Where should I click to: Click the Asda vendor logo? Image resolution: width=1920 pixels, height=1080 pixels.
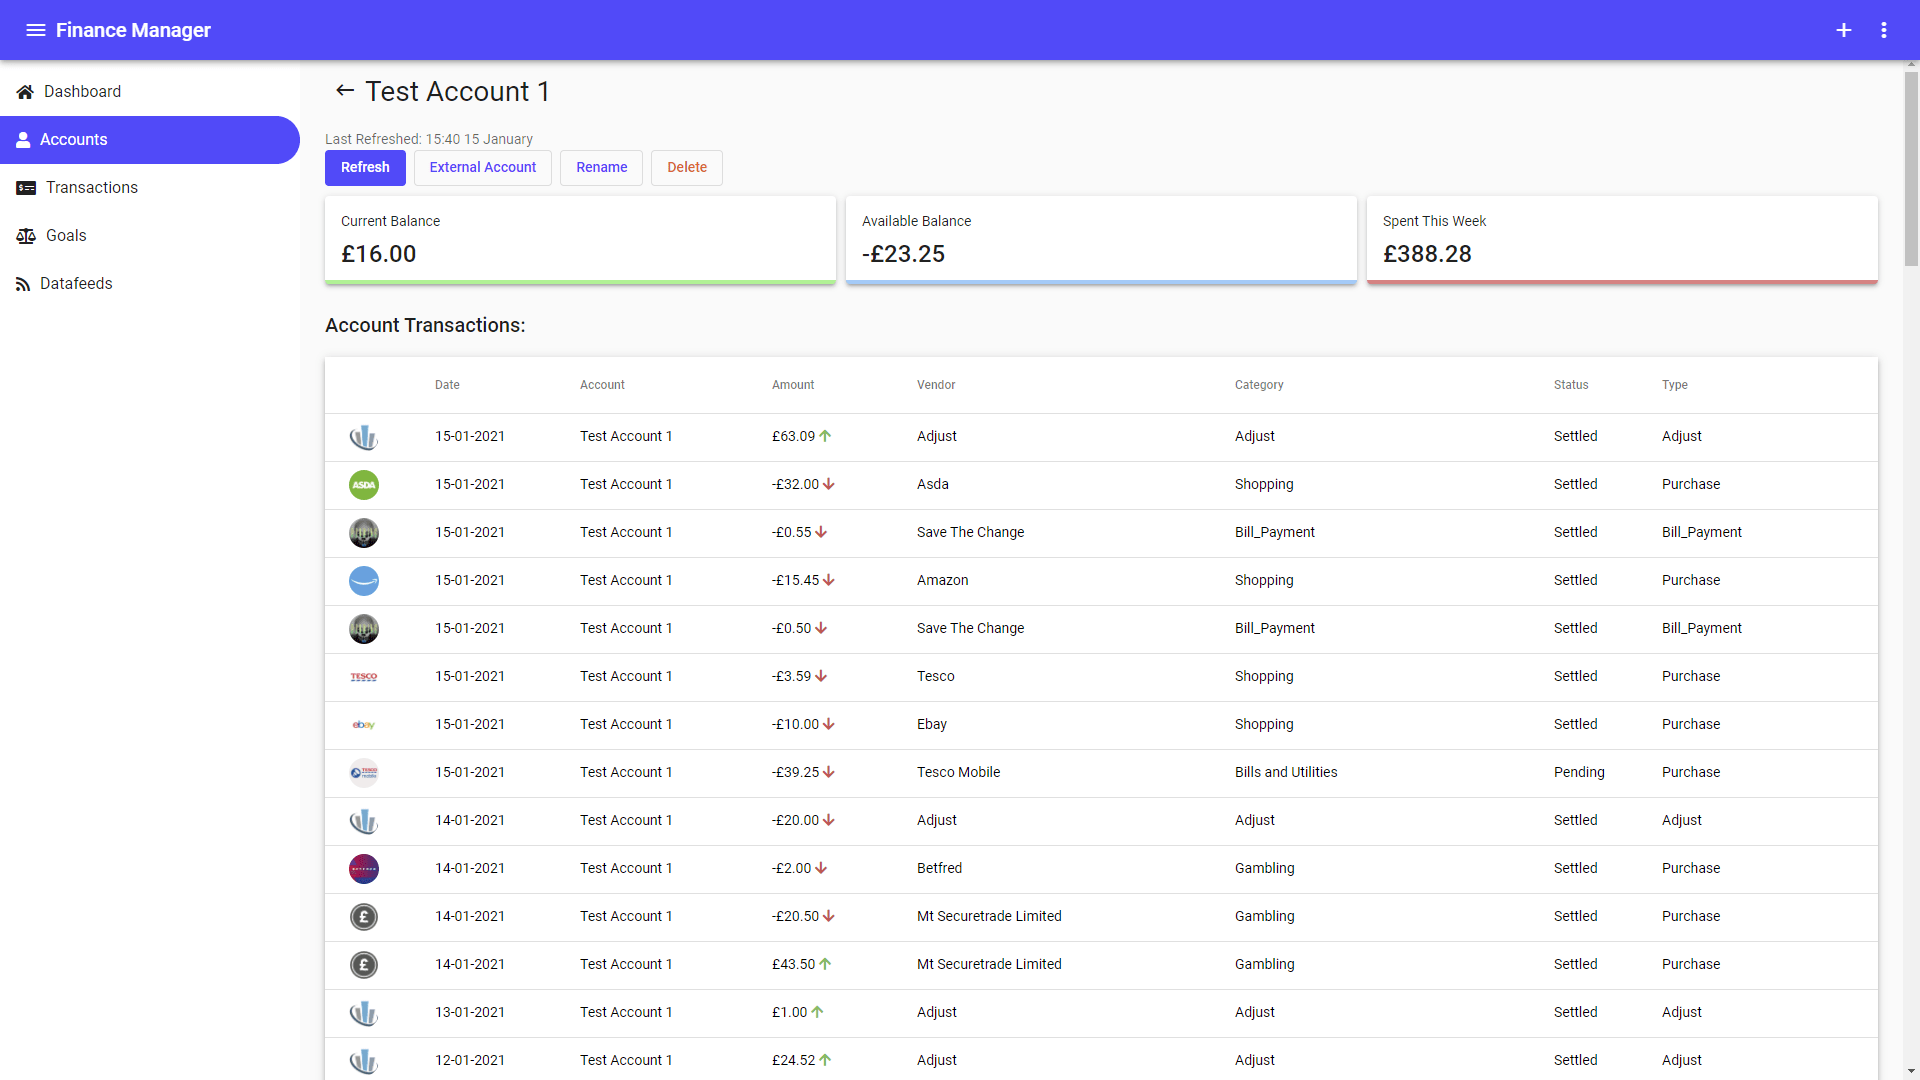click(364, 485)
